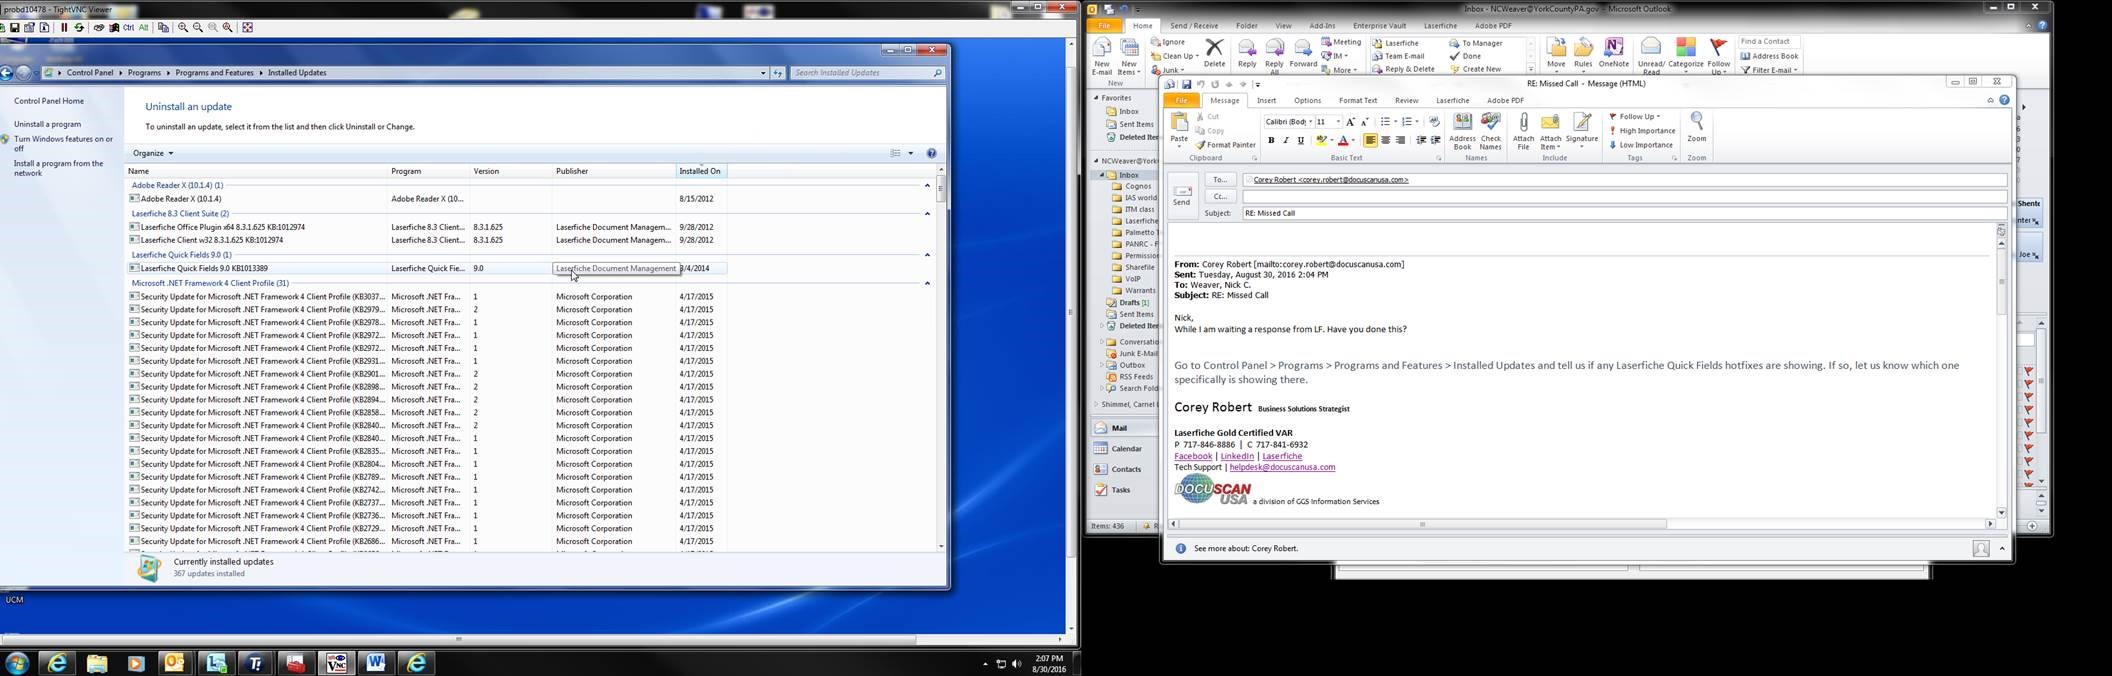
Task: Toggle Bold formatting in the message
Action: tap(1271, 141)
